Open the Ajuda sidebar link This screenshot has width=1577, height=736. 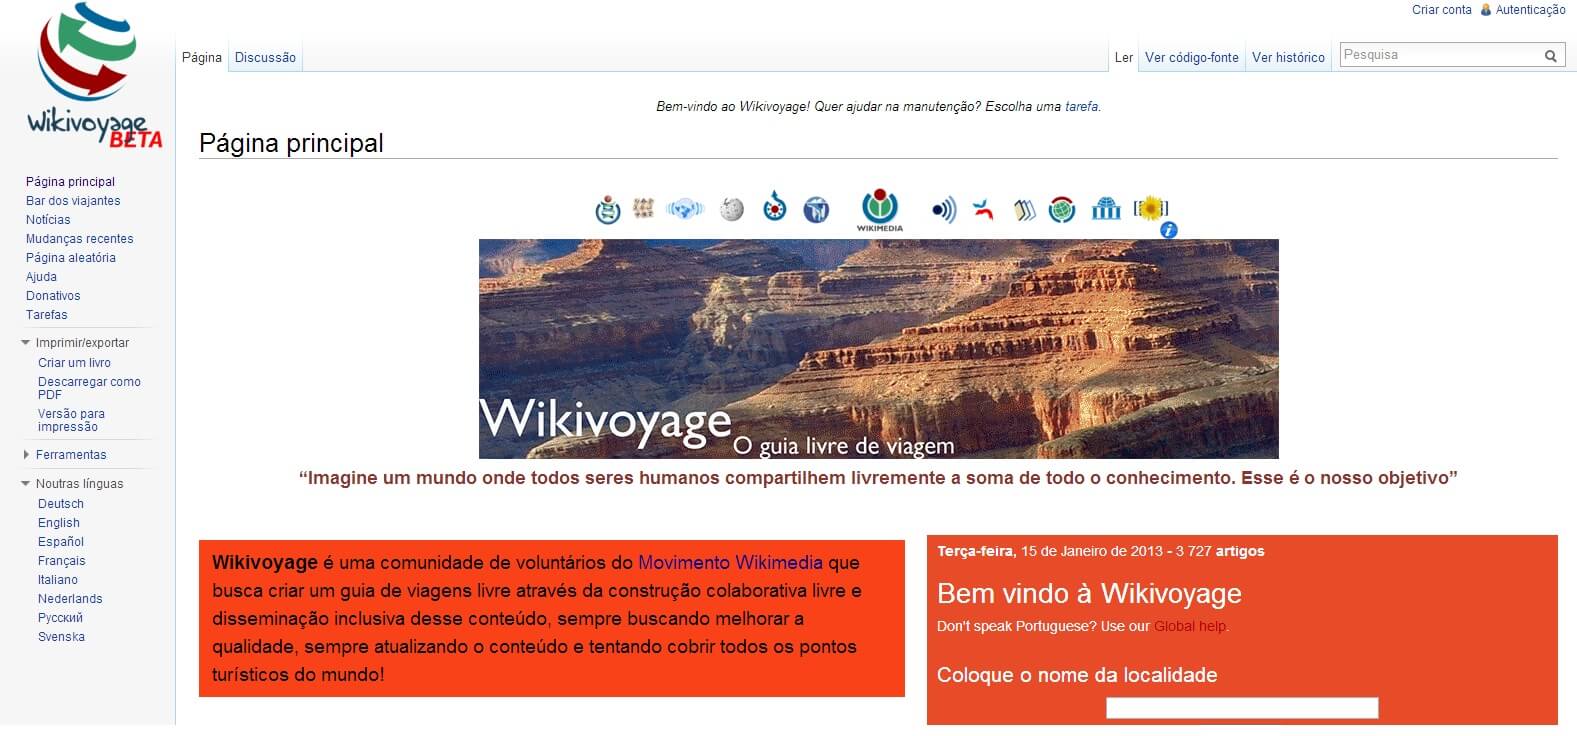pos(41,277)
